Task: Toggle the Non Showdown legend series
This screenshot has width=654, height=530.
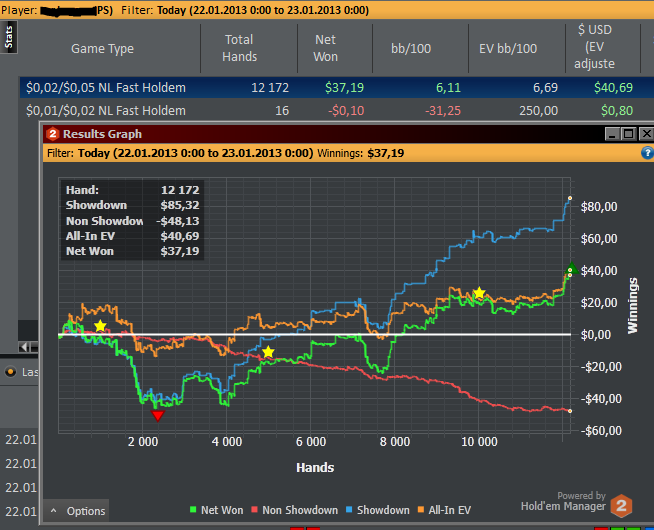Action: (x=296, y=510)
